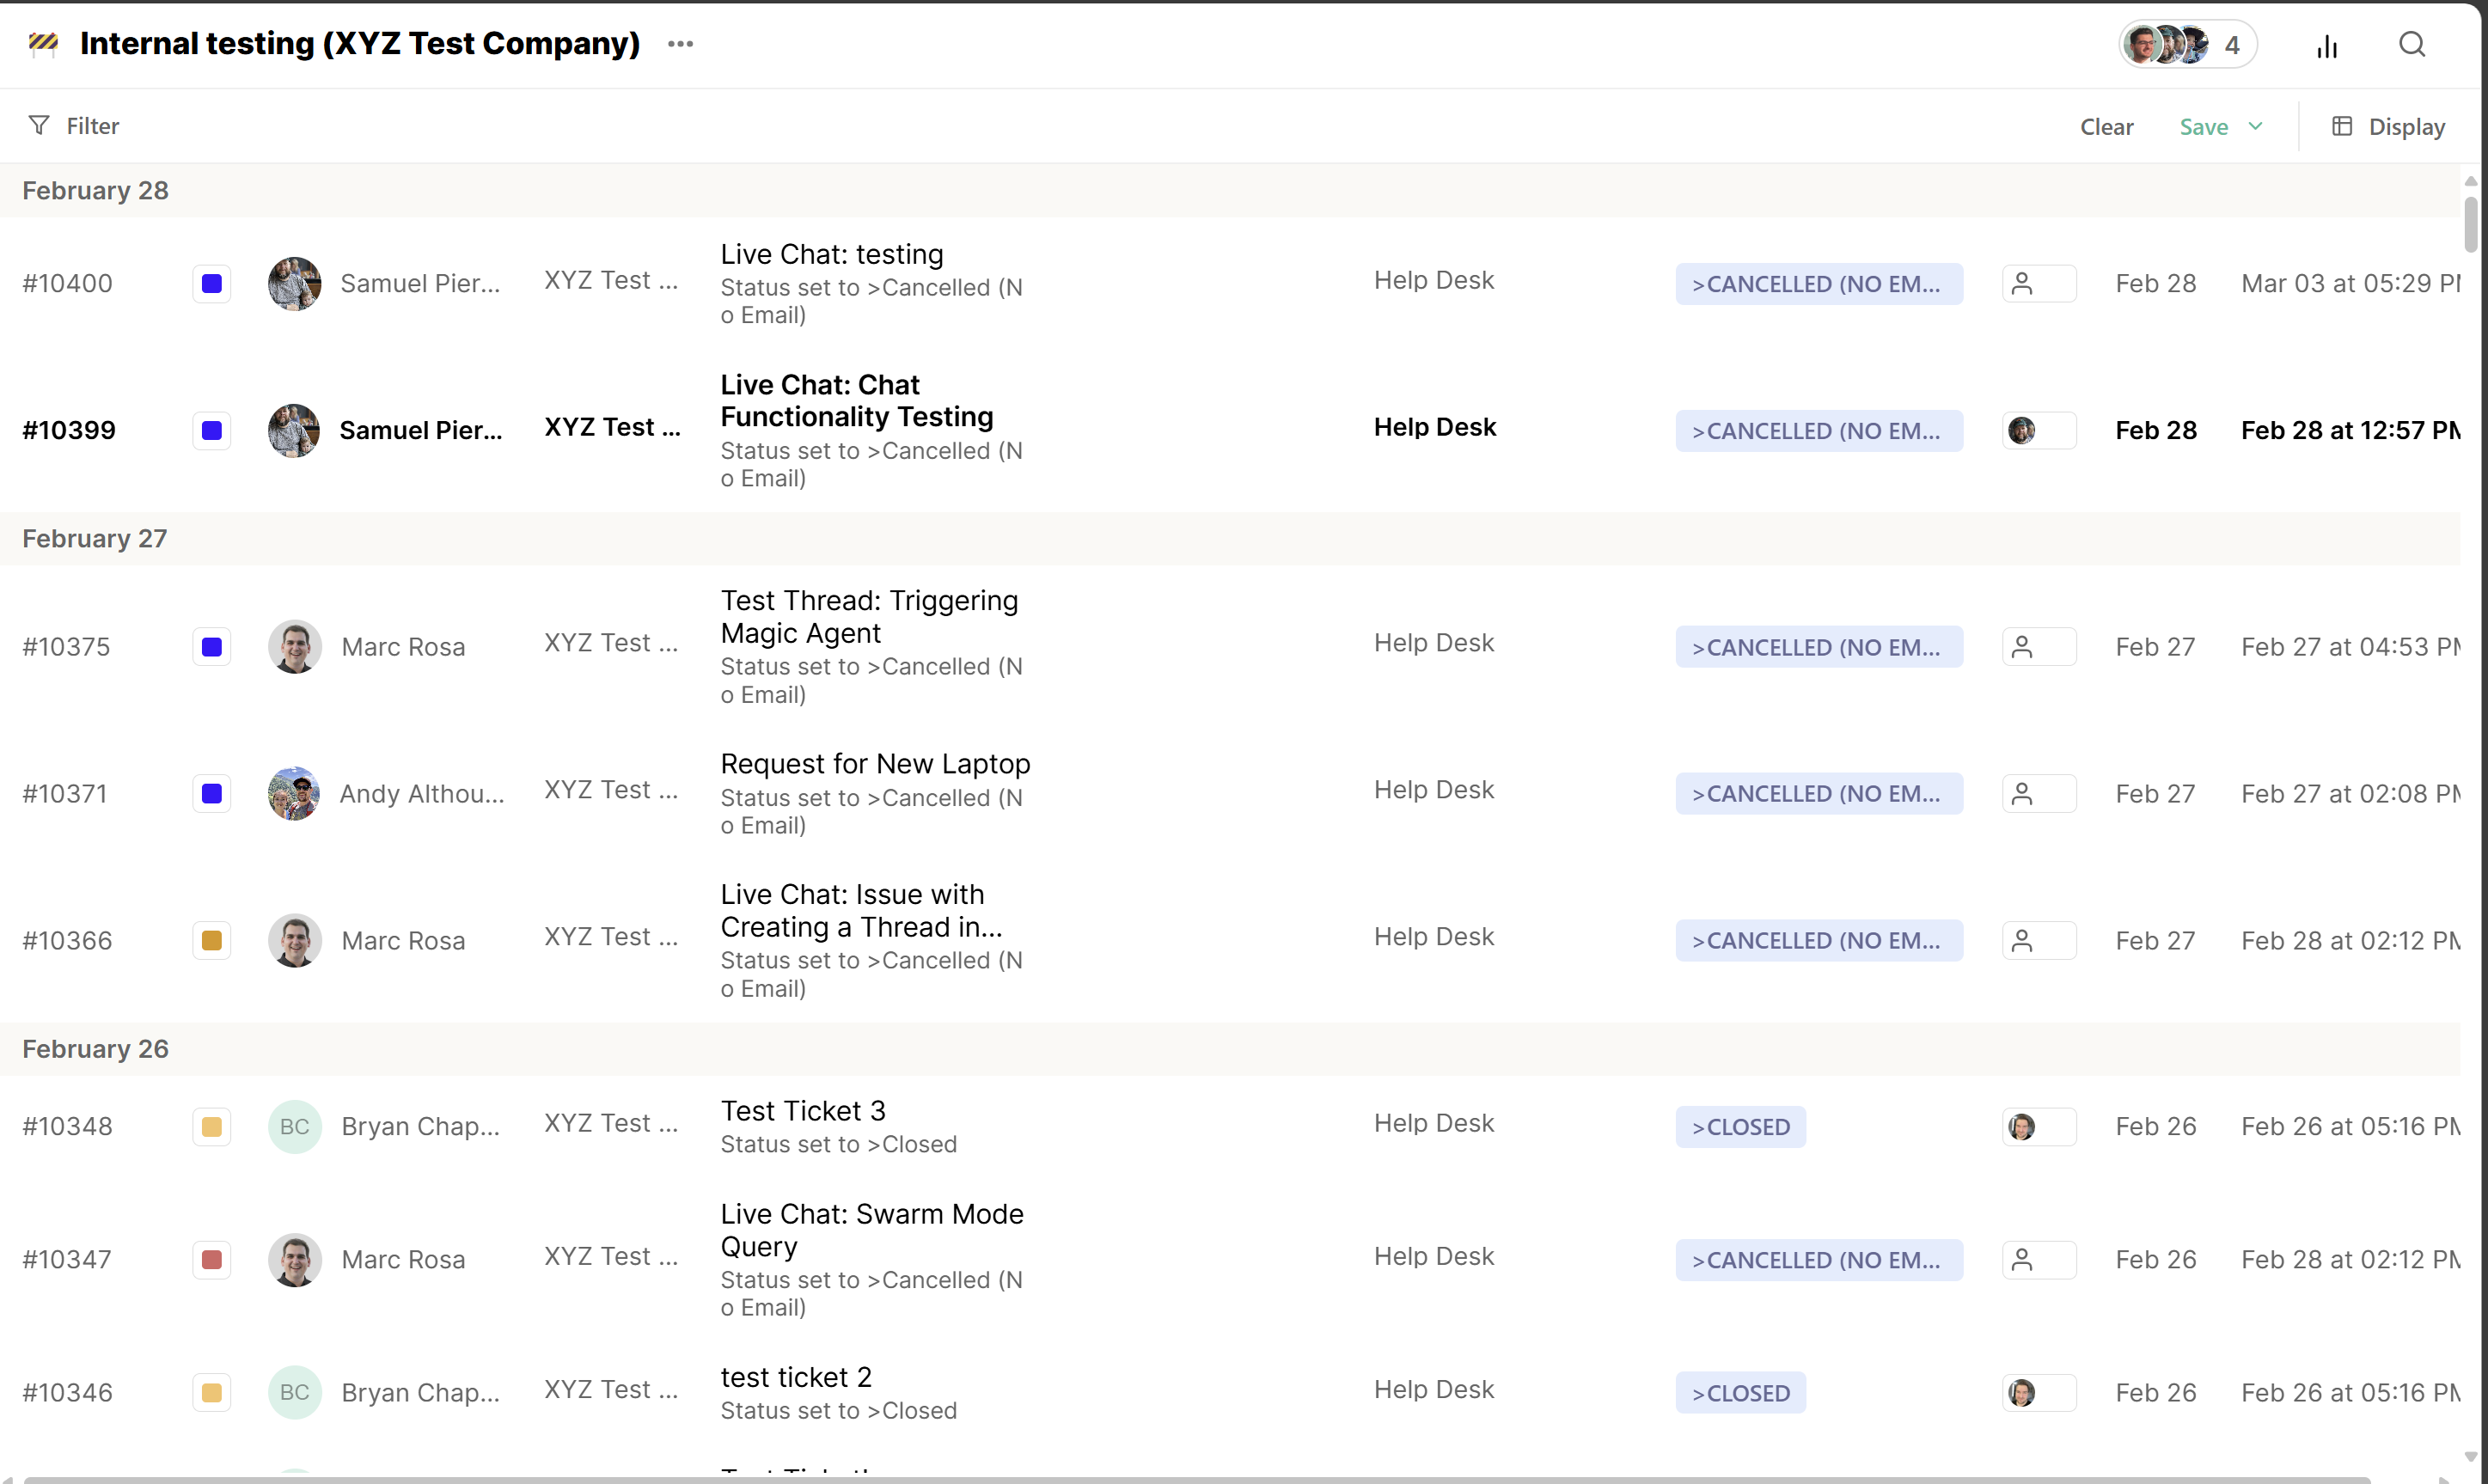Click the orange priority swatch on #10366
The image size is (2488, 1484).
coord(211,941)
